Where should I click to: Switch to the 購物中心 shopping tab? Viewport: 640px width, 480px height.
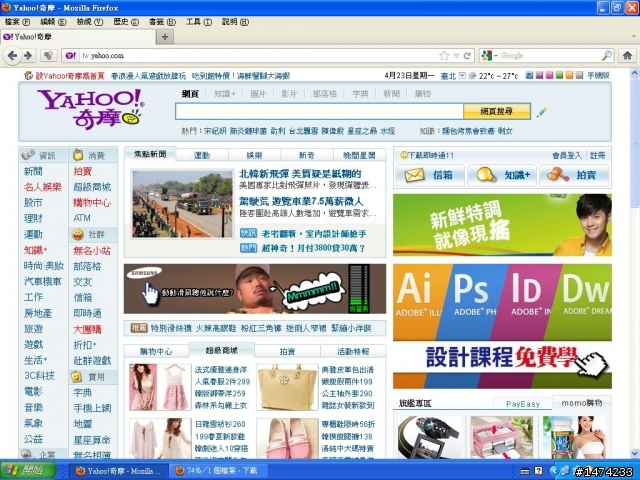(156, 351)
